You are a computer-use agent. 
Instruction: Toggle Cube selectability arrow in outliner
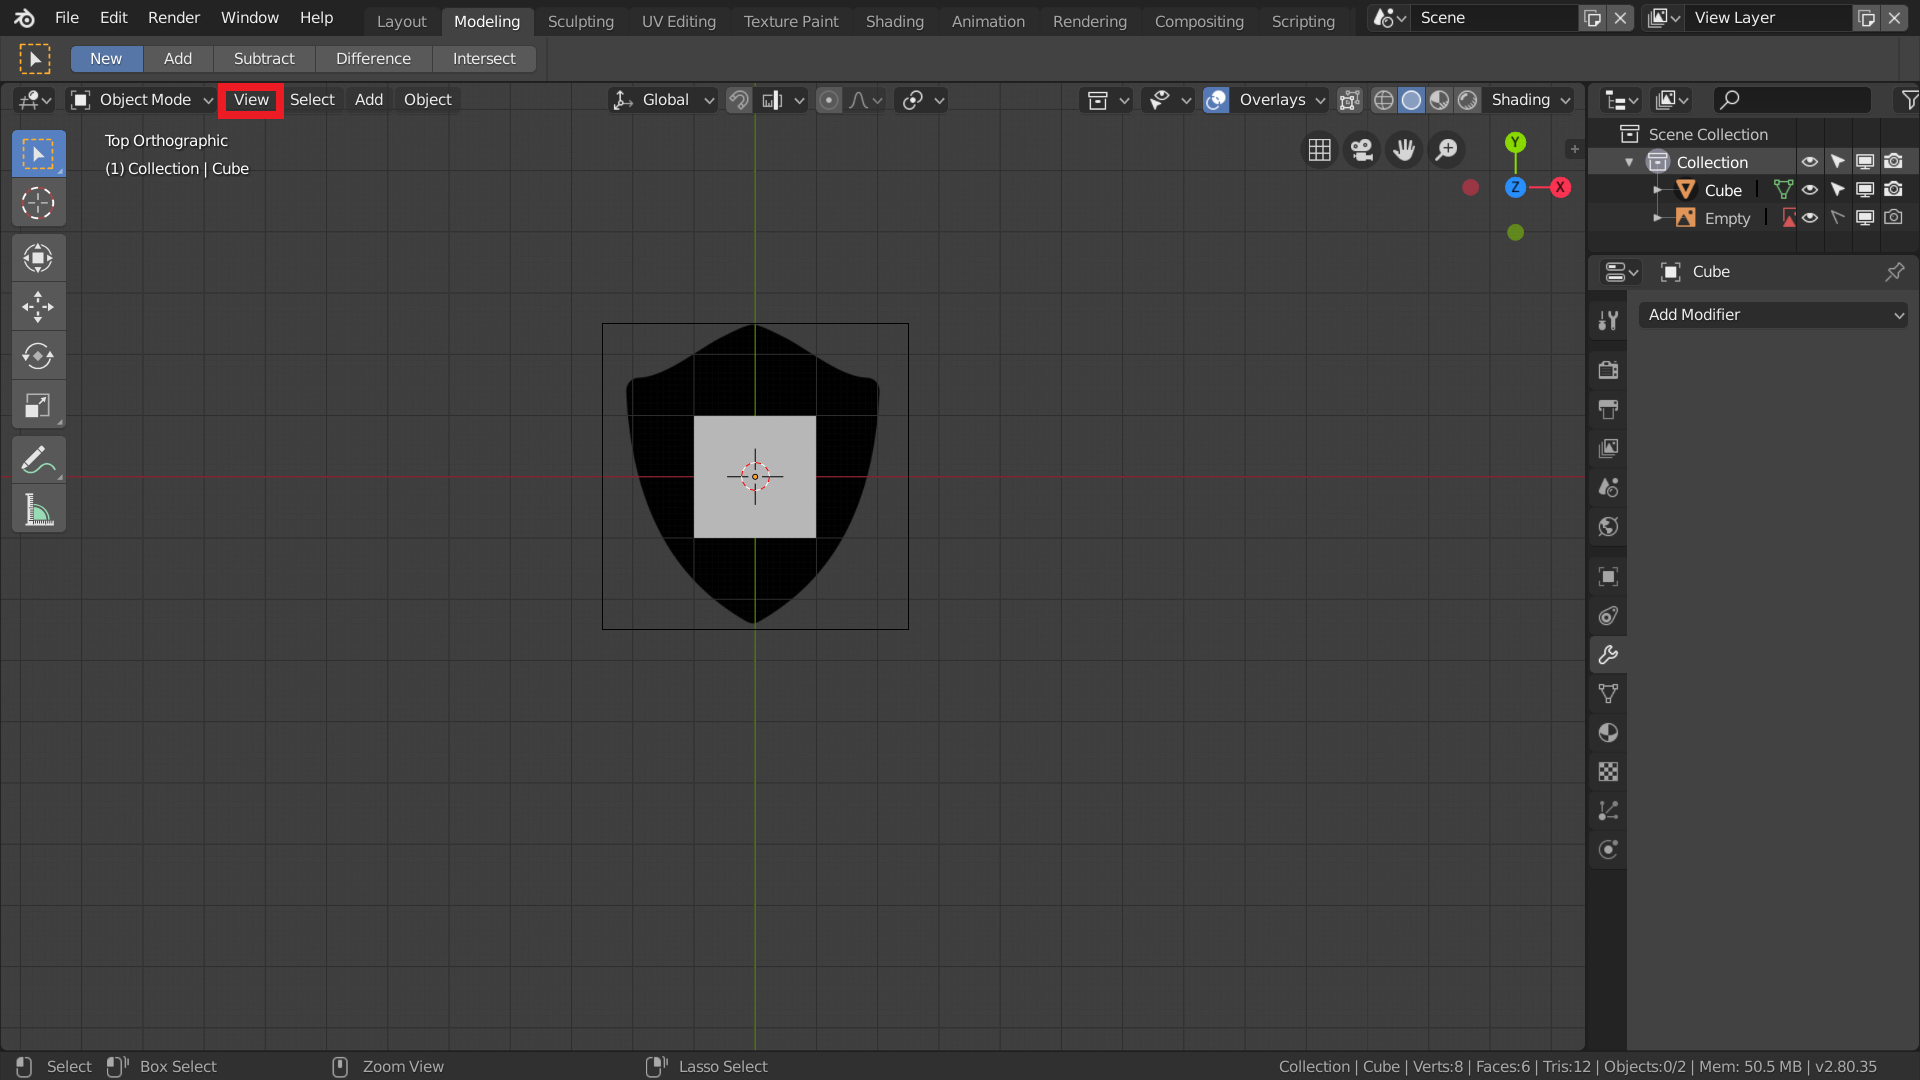(x=1838, y=189)
